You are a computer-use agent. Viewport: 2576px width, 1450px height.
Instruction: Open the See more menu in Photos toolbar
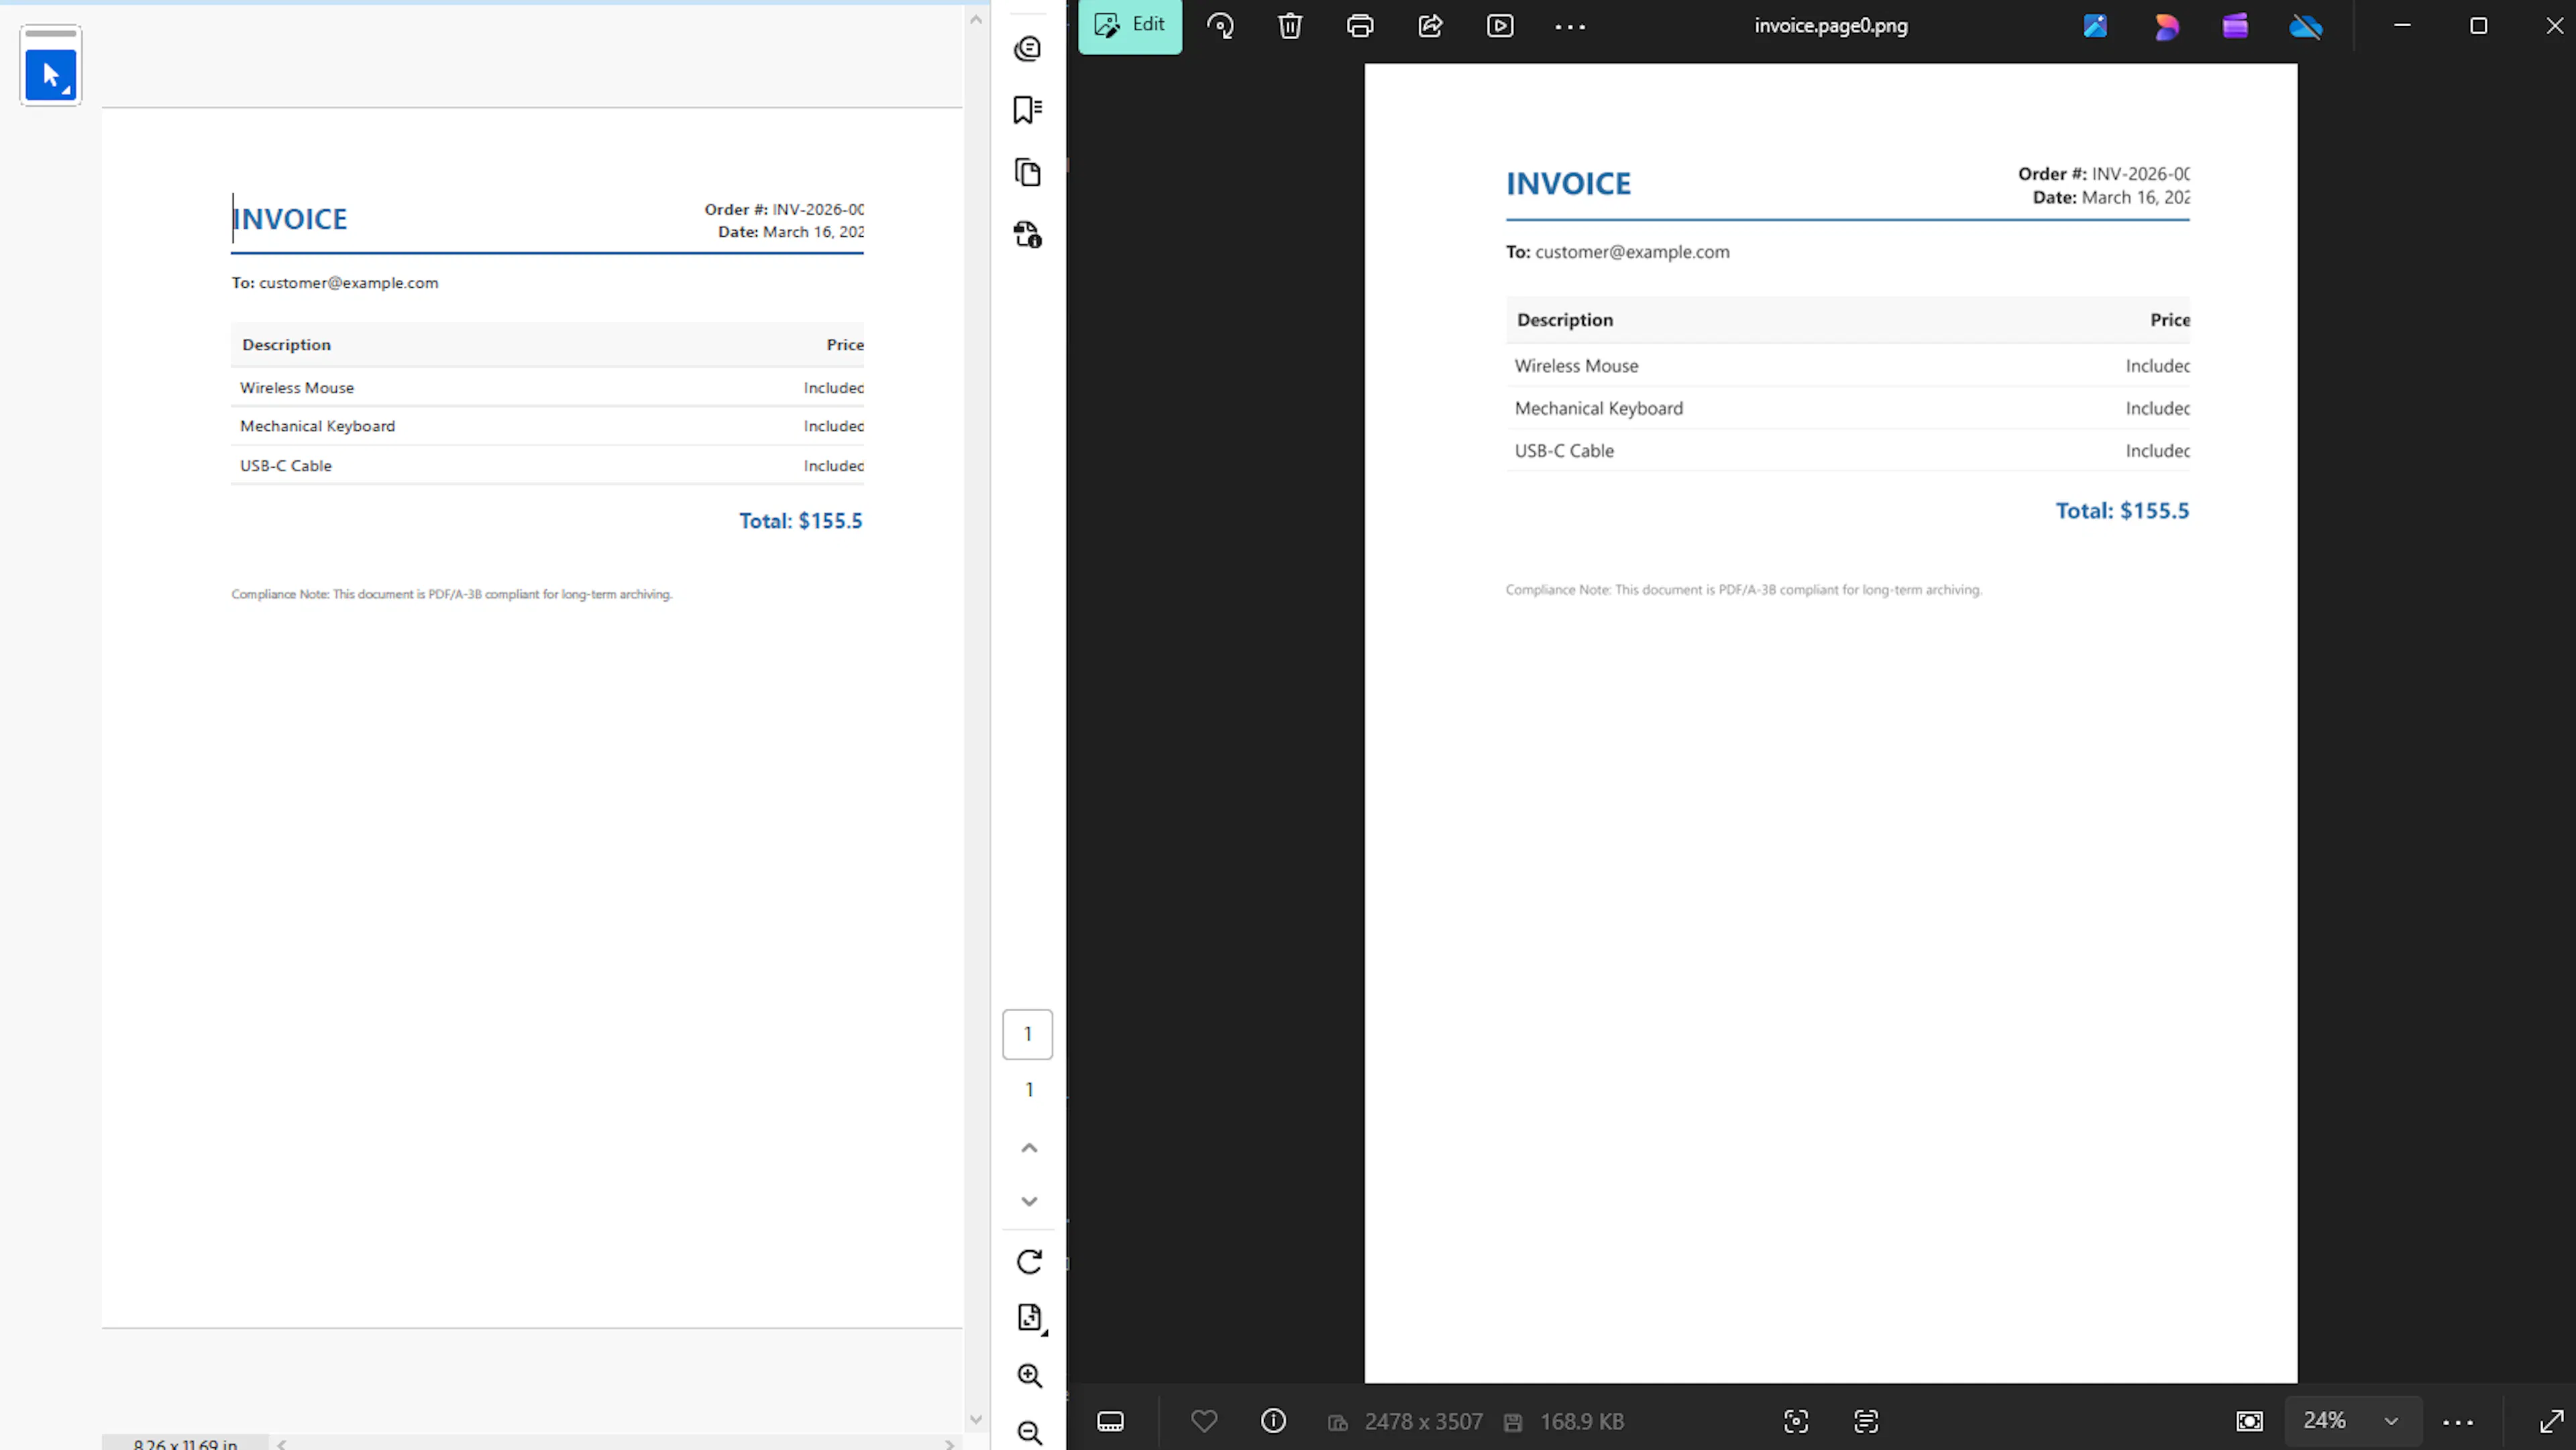point(1570,27)
